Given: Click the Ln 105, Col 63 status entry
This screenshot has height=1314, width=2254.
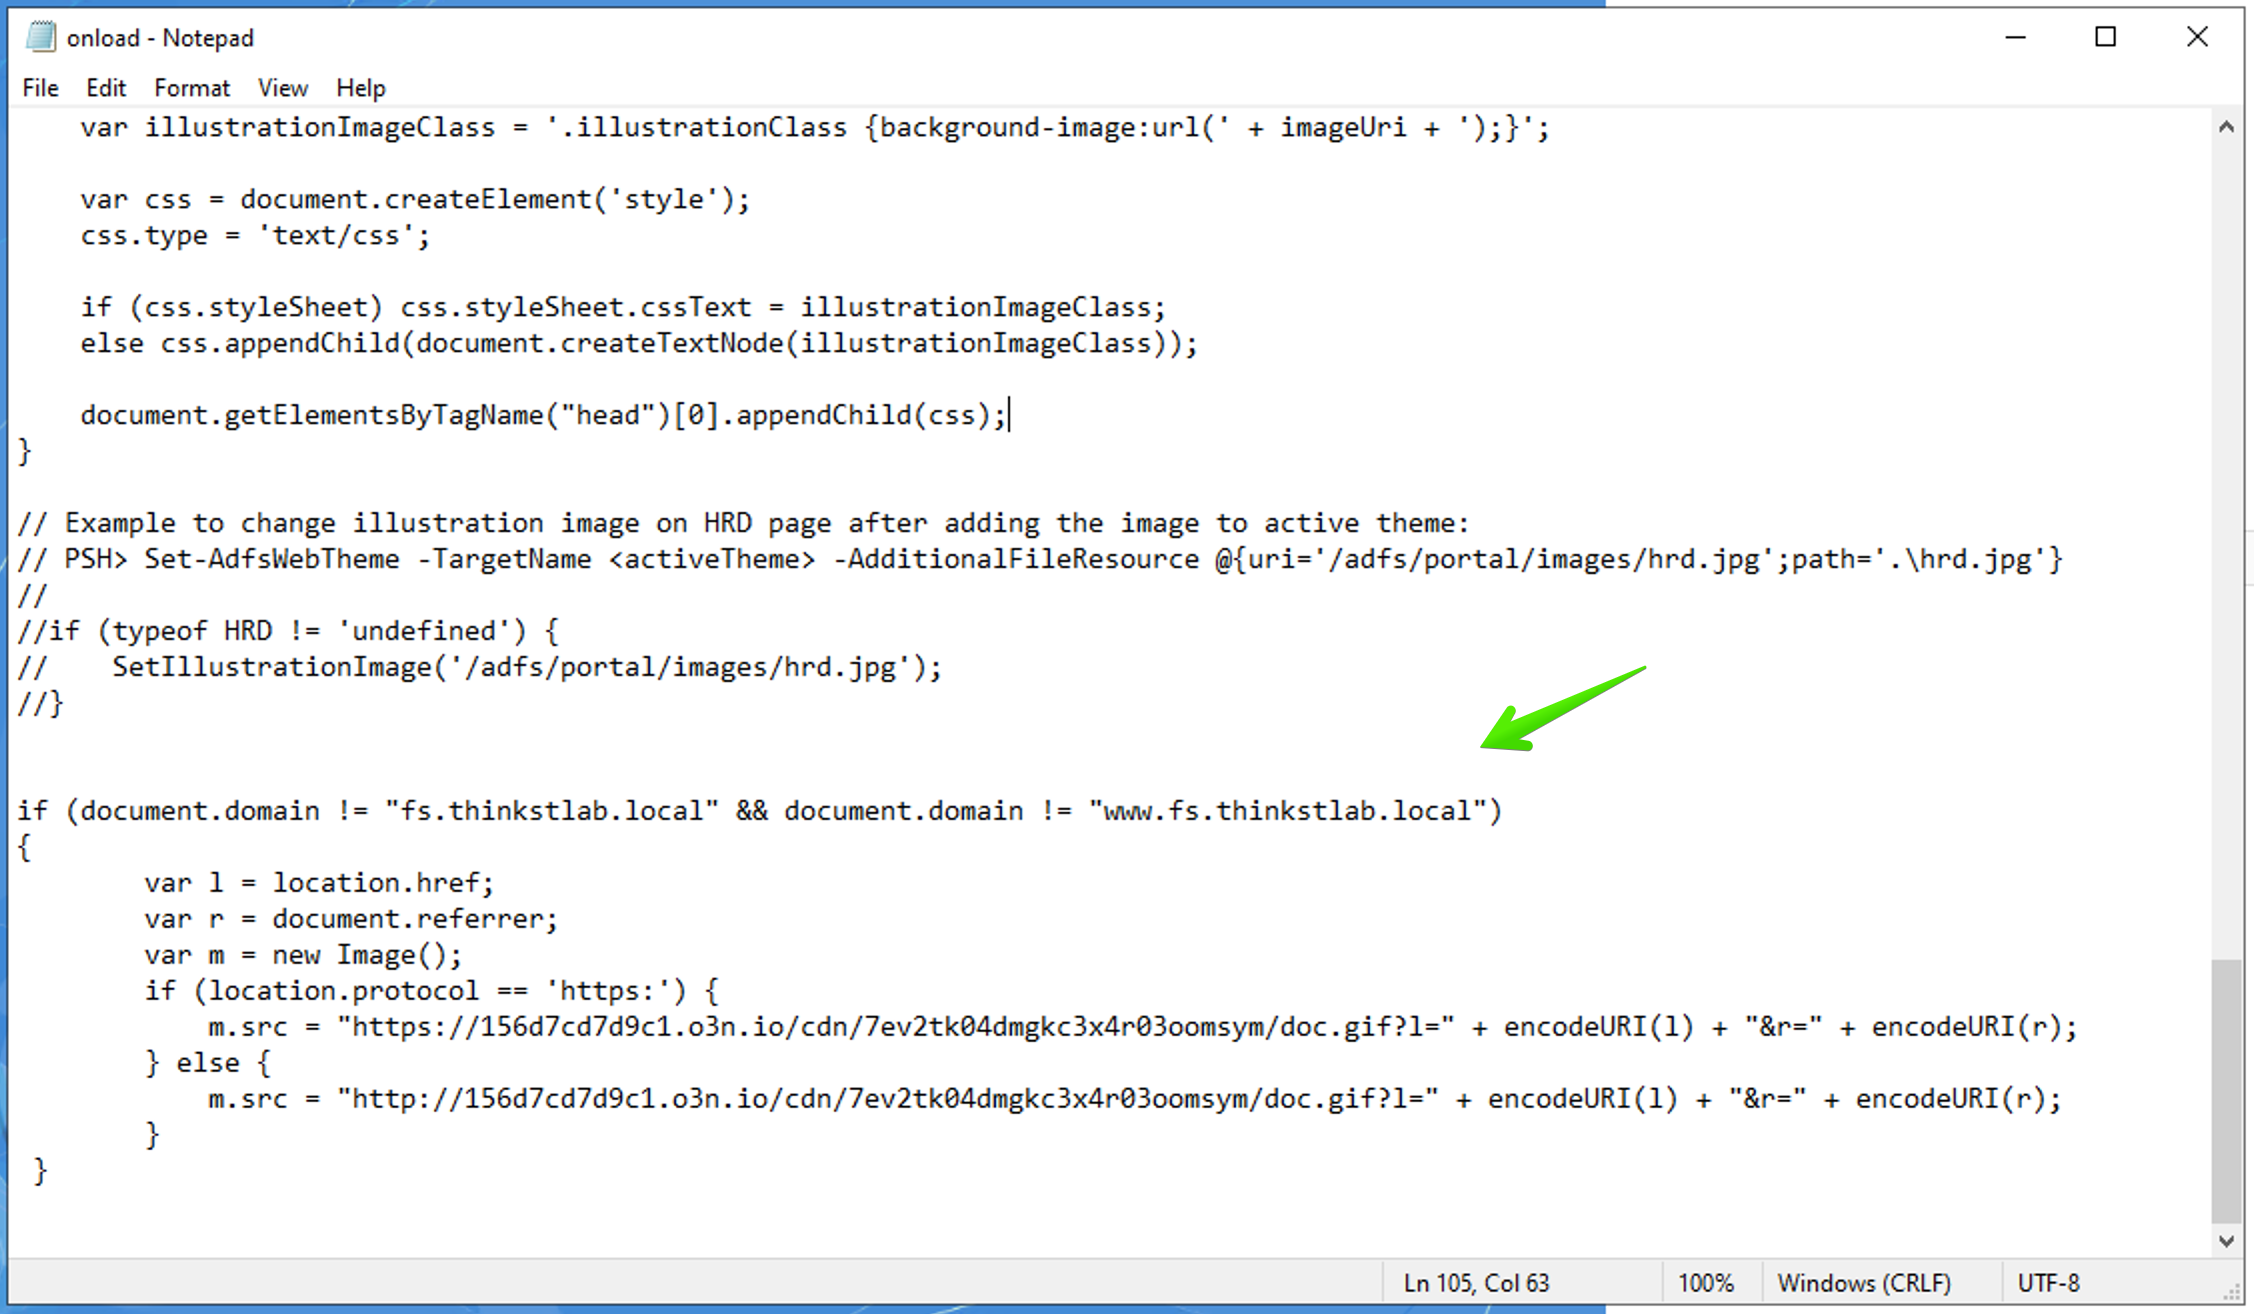Looking at the screenshot, I should point(1476,1283).
